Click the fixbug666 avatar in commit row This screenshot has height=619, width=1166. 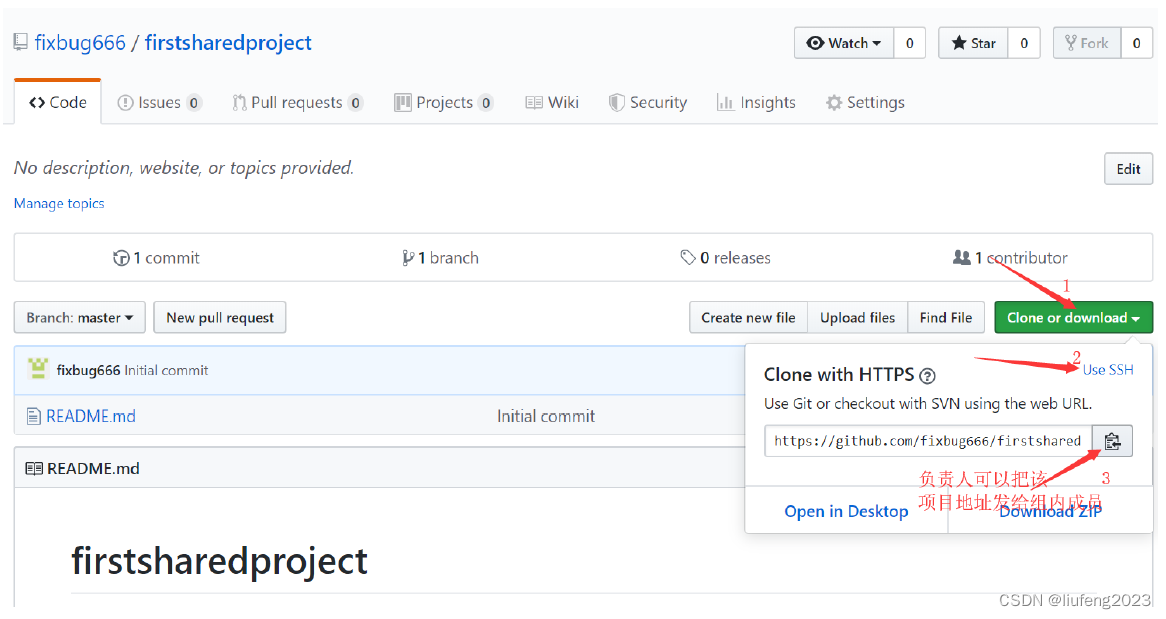38,368
